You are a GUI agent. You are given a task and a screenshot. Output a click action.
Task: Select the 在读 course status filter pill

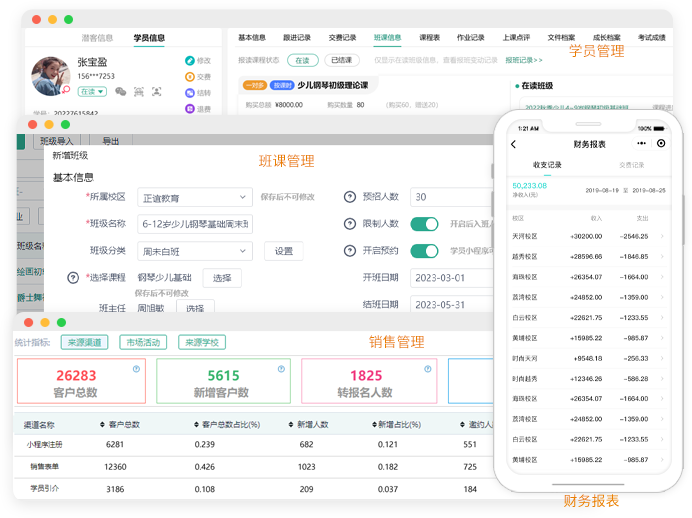[303, 60]
